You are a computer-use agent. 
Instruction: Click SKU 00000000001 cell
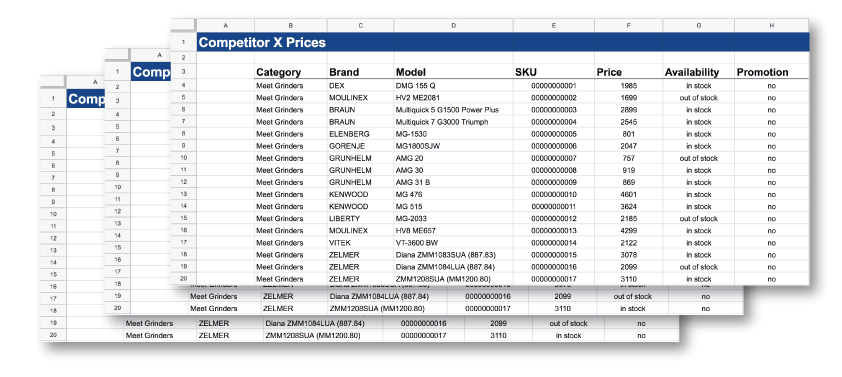[554, 85]
